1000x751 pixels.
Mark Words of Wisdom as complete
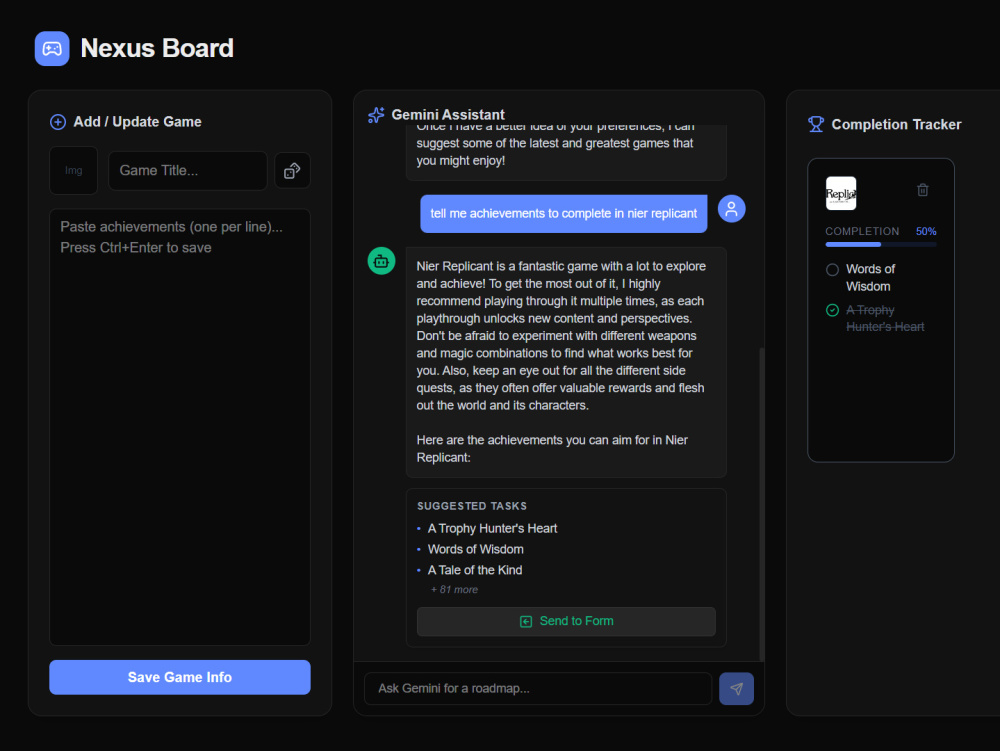[x=832, y=270]
